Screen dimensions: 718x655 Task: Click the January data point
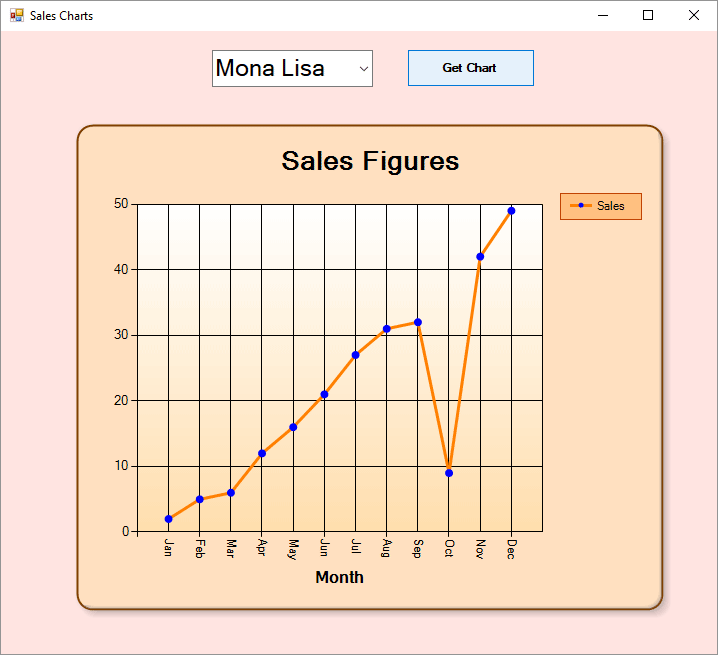click(x=168, y=519)
